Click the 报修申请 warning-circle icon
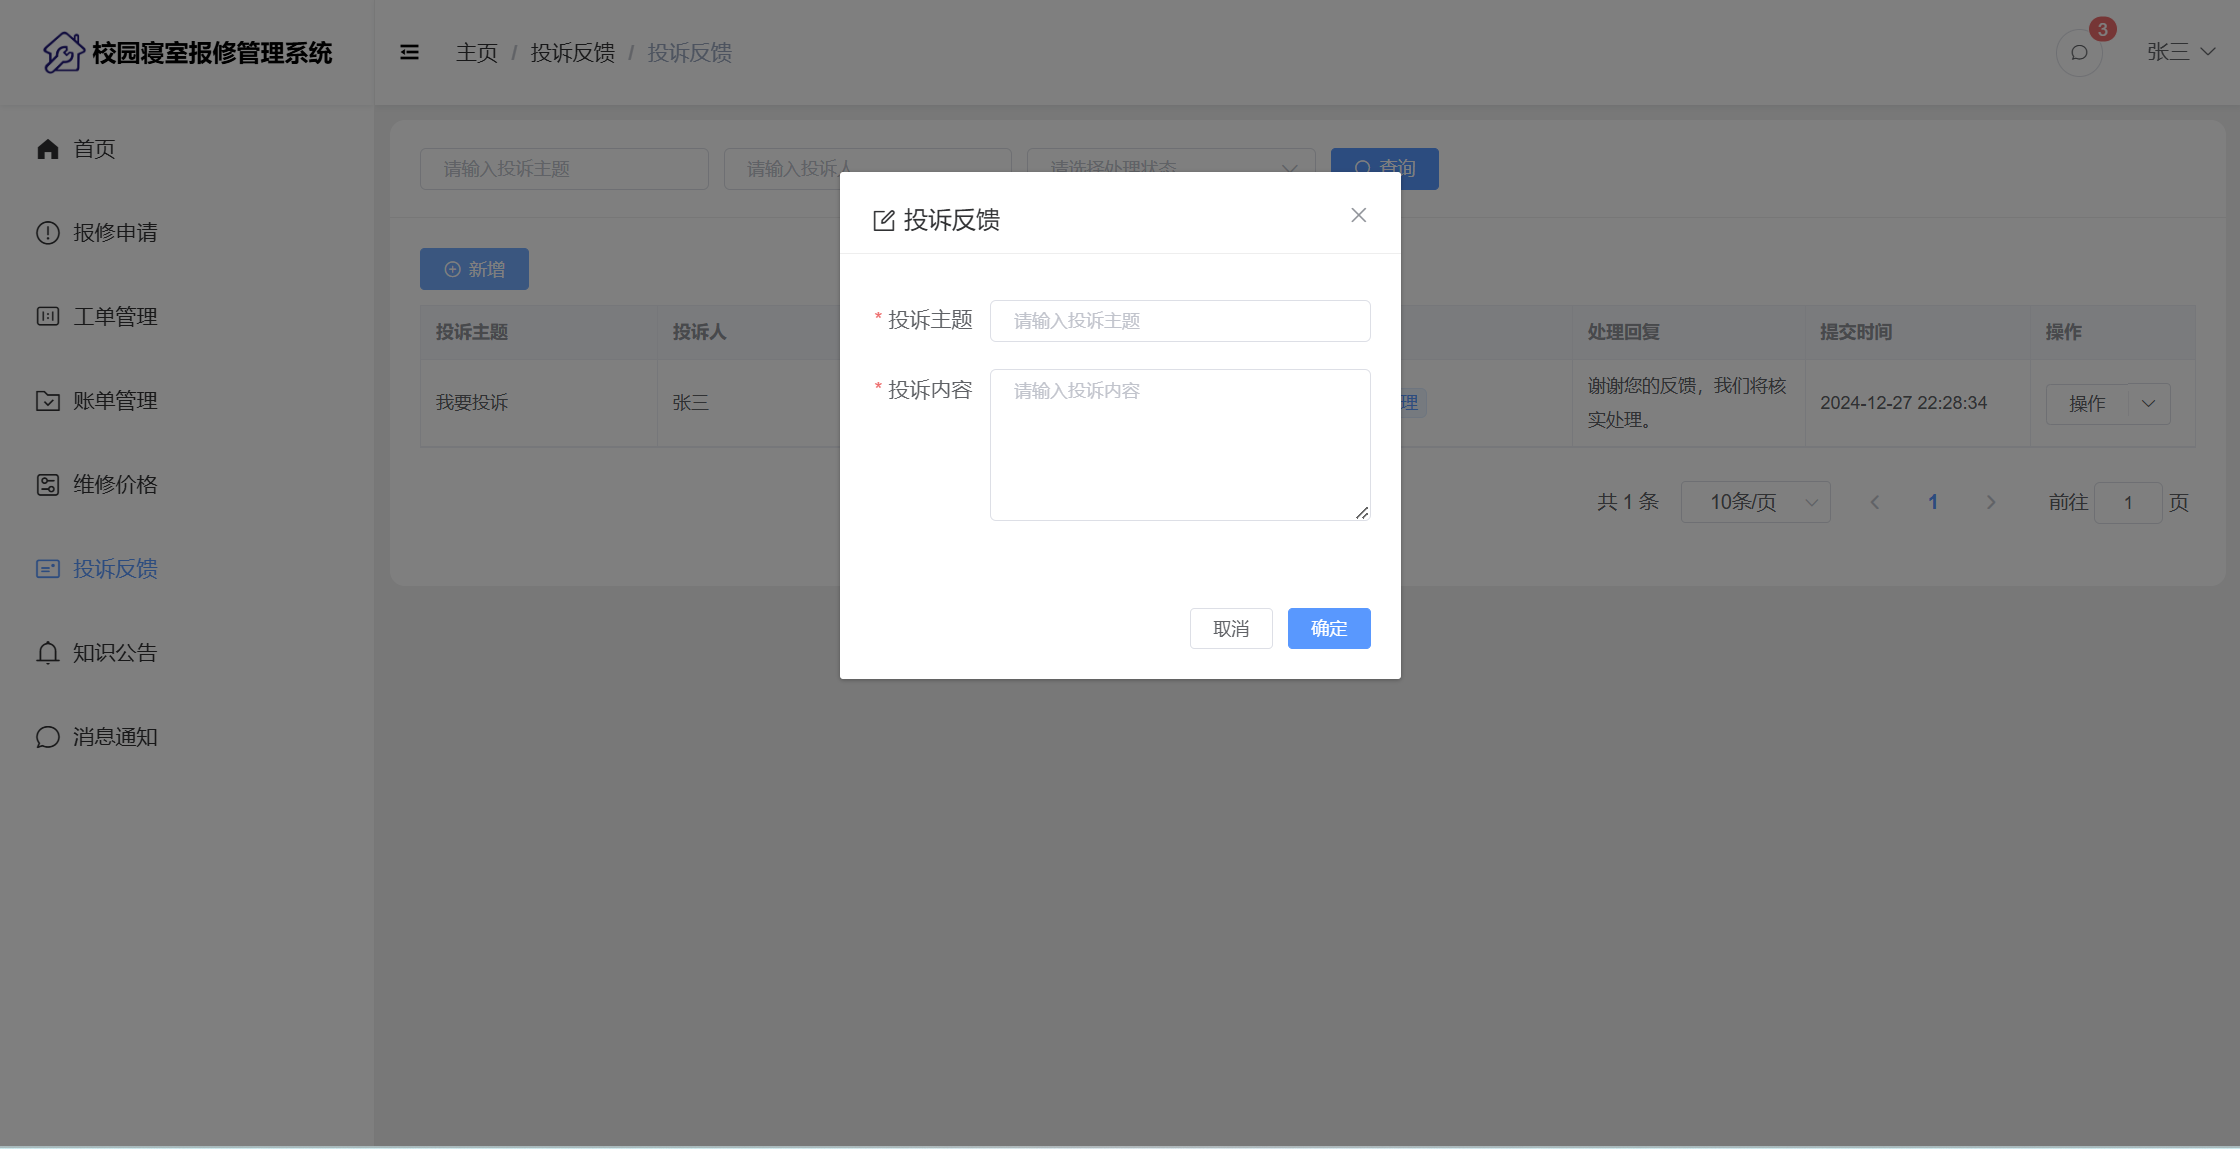Image resolution: width=2240 pixels, height=1149 pixels. (48, 233)
